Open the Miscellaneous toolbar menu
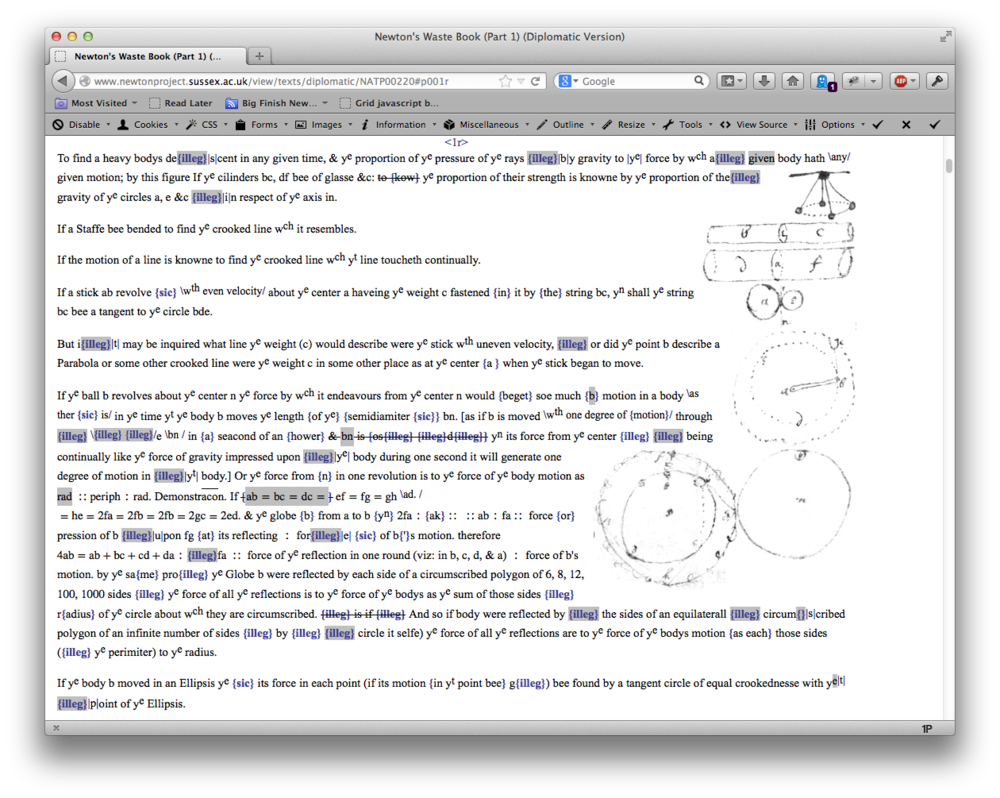This screenshot has height=798, width=1000. [x=487, y=125]
